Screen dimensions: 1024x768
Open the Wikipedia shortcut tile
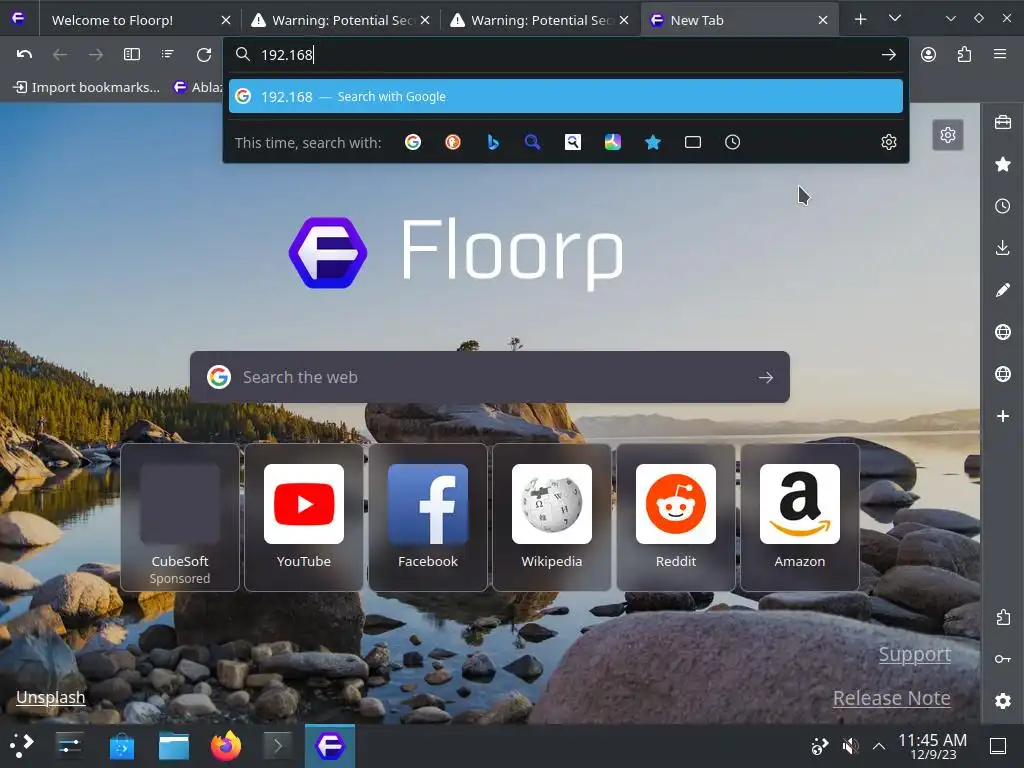(552, 517)
